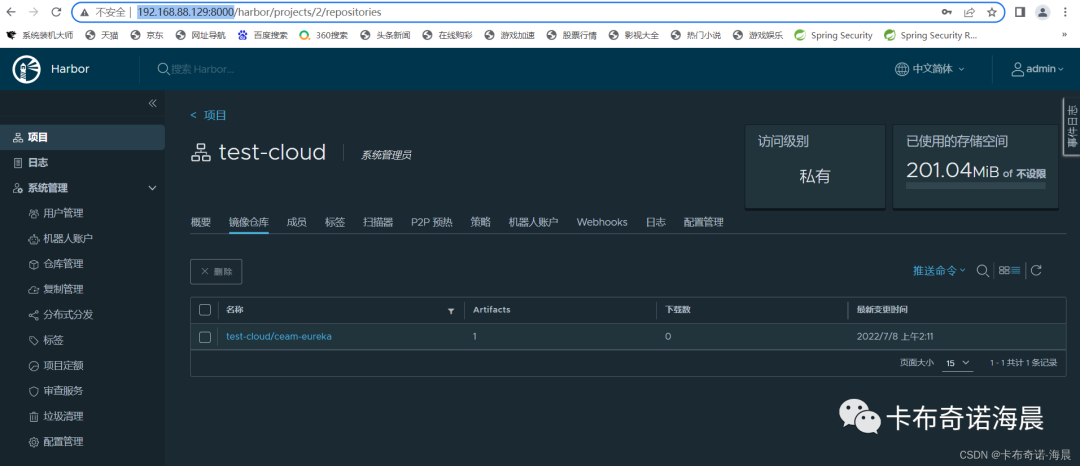This screenshot has width=1080, height=466.
Task: Switch to list view icon
Action: [1015, 271]
